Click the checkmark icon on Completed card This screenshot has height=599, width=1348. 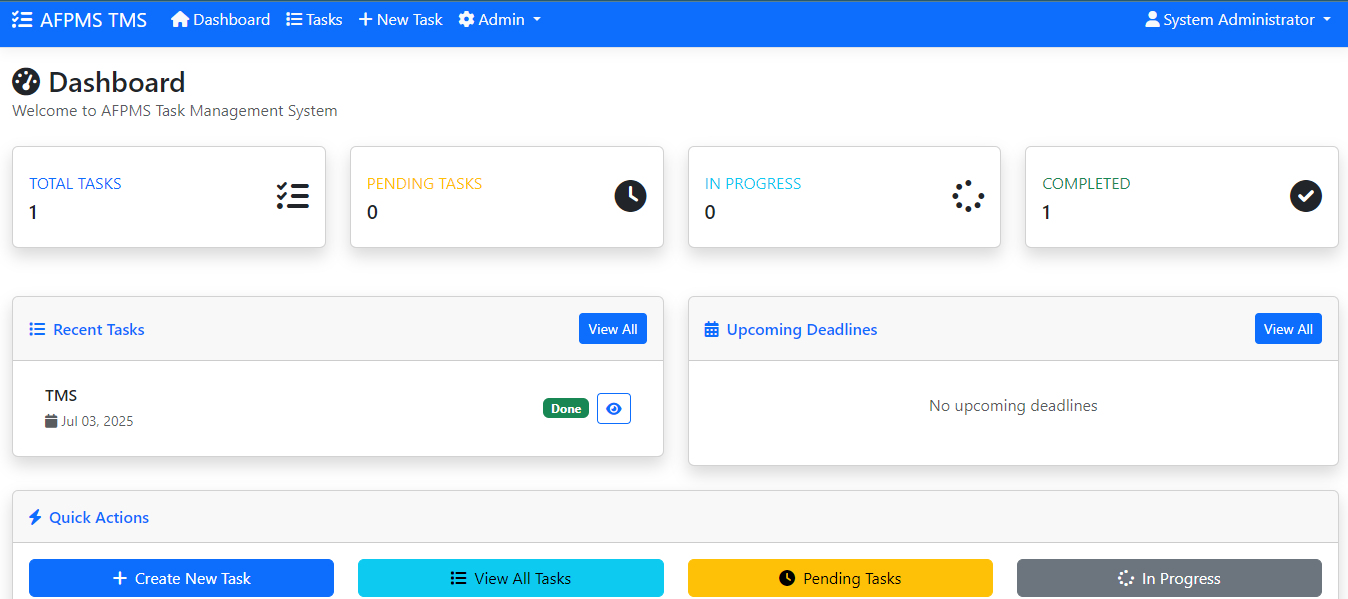[x=1305, y=196]
